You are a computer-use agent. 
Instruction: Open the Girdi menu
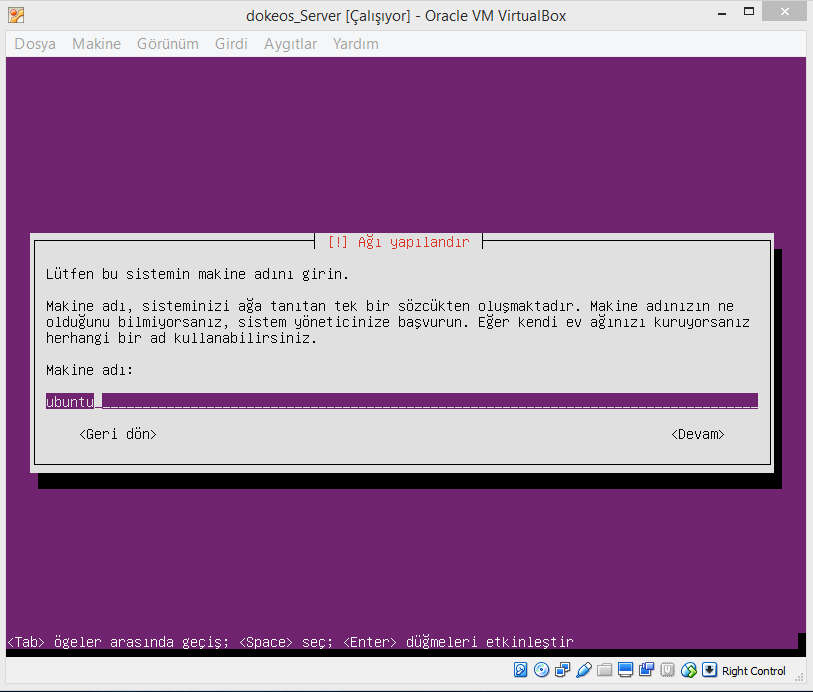pyautogui.click(x=231, y=44)
